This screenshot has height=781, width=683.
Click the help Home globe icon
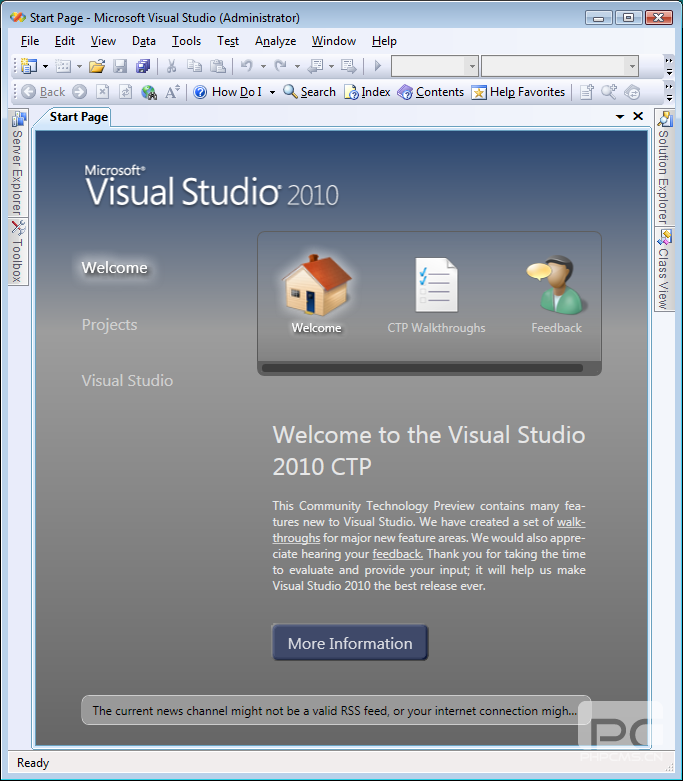tap(149, 92)
